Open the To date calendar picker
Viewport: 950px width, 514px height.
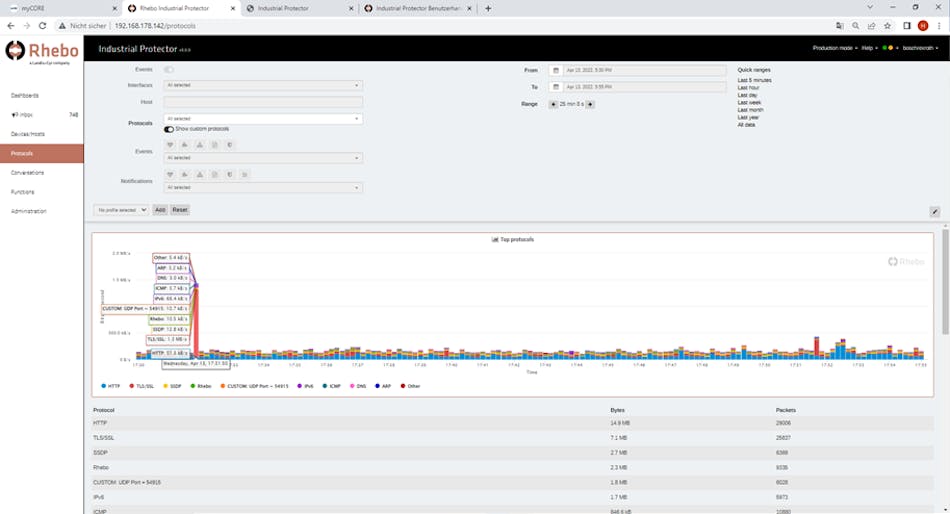[556, 87]
